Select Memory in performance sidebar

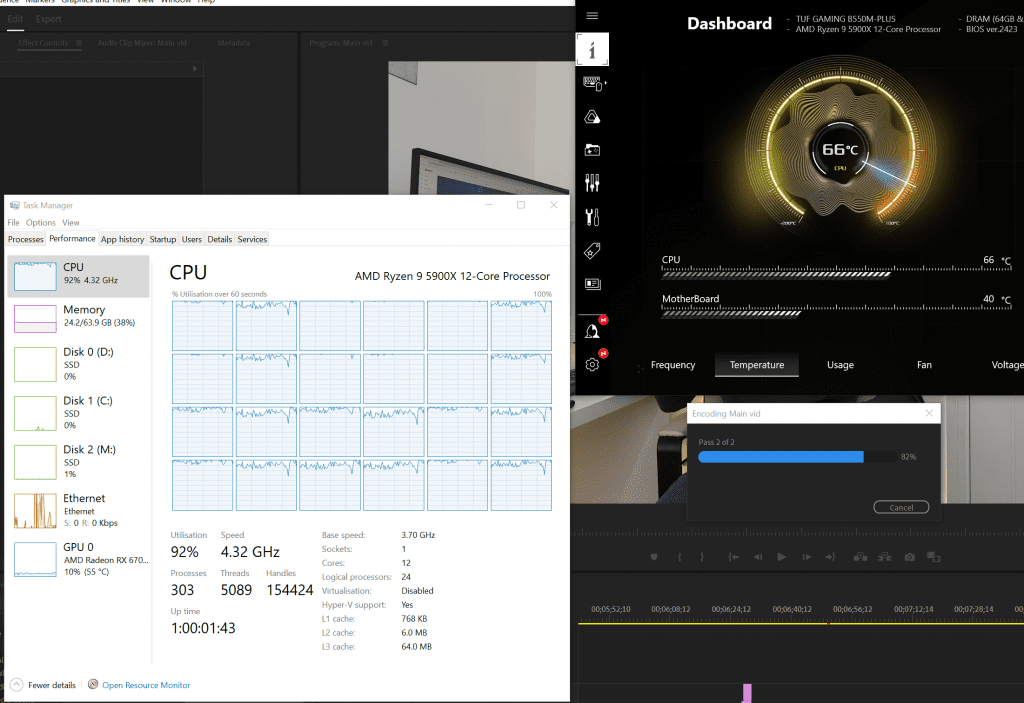[79, 318]
